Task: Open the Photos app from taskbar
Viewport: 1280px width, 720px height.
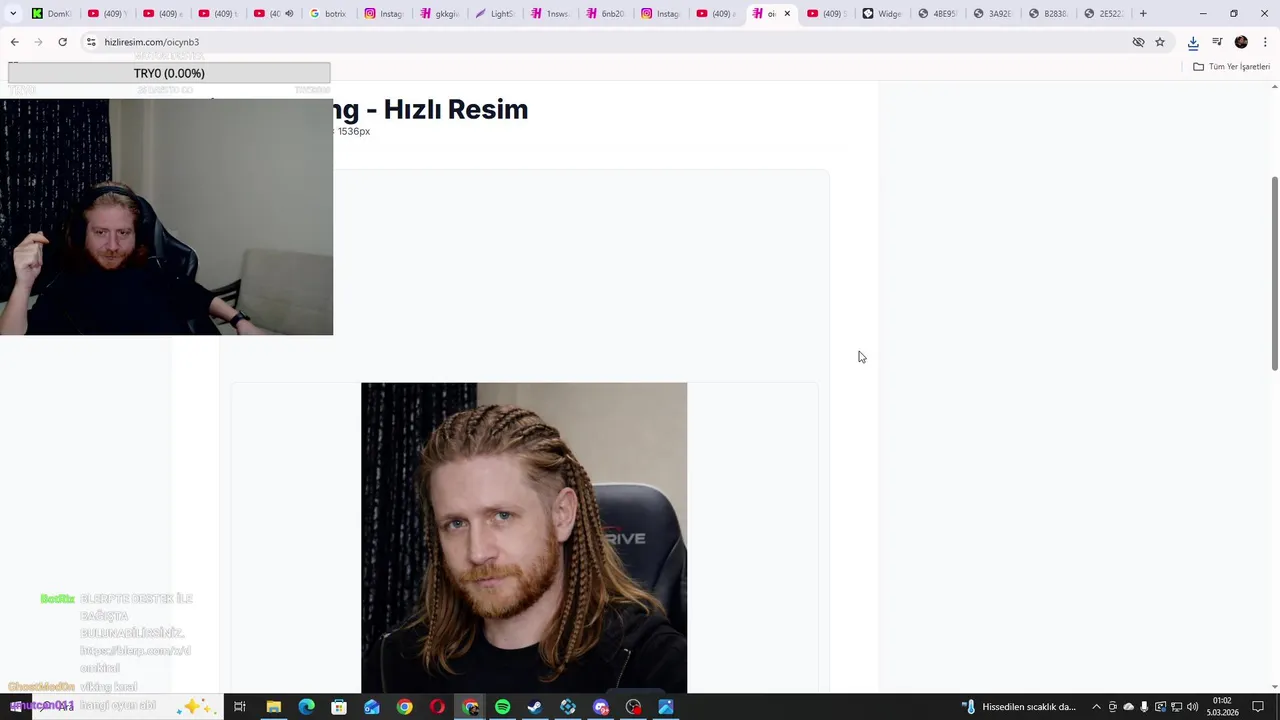Action: [x=666, y=707]
